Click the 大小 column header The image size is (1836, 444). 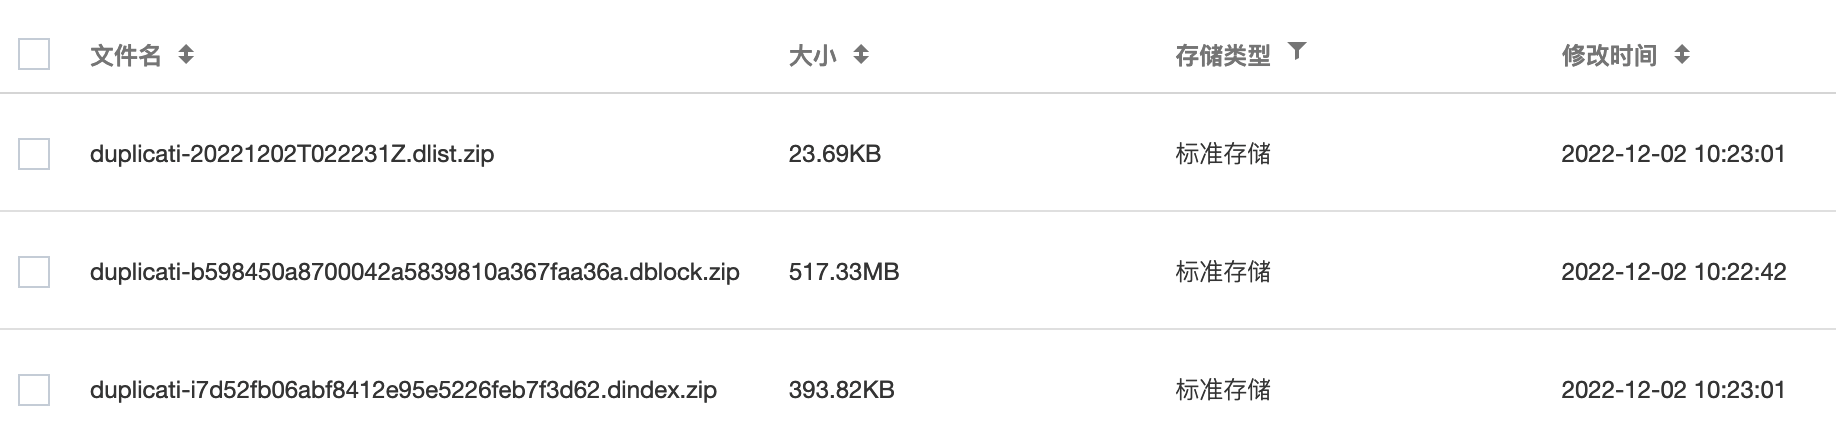[x=812, y=55]
